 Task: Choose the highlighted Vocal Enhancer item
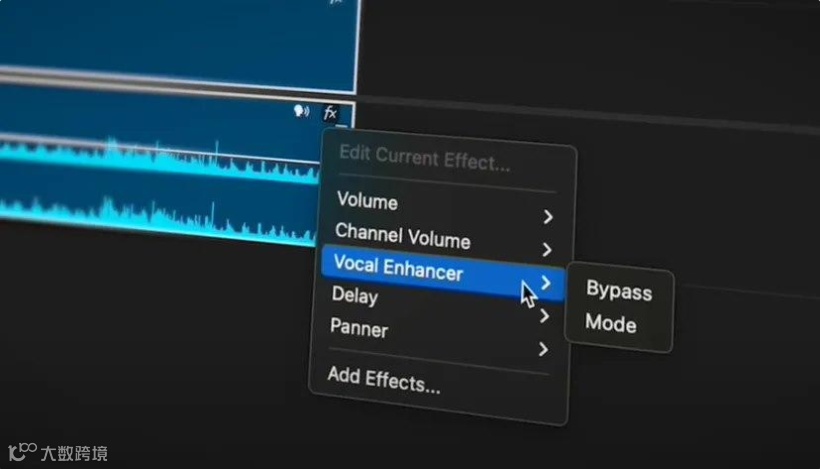click(442, 273)
